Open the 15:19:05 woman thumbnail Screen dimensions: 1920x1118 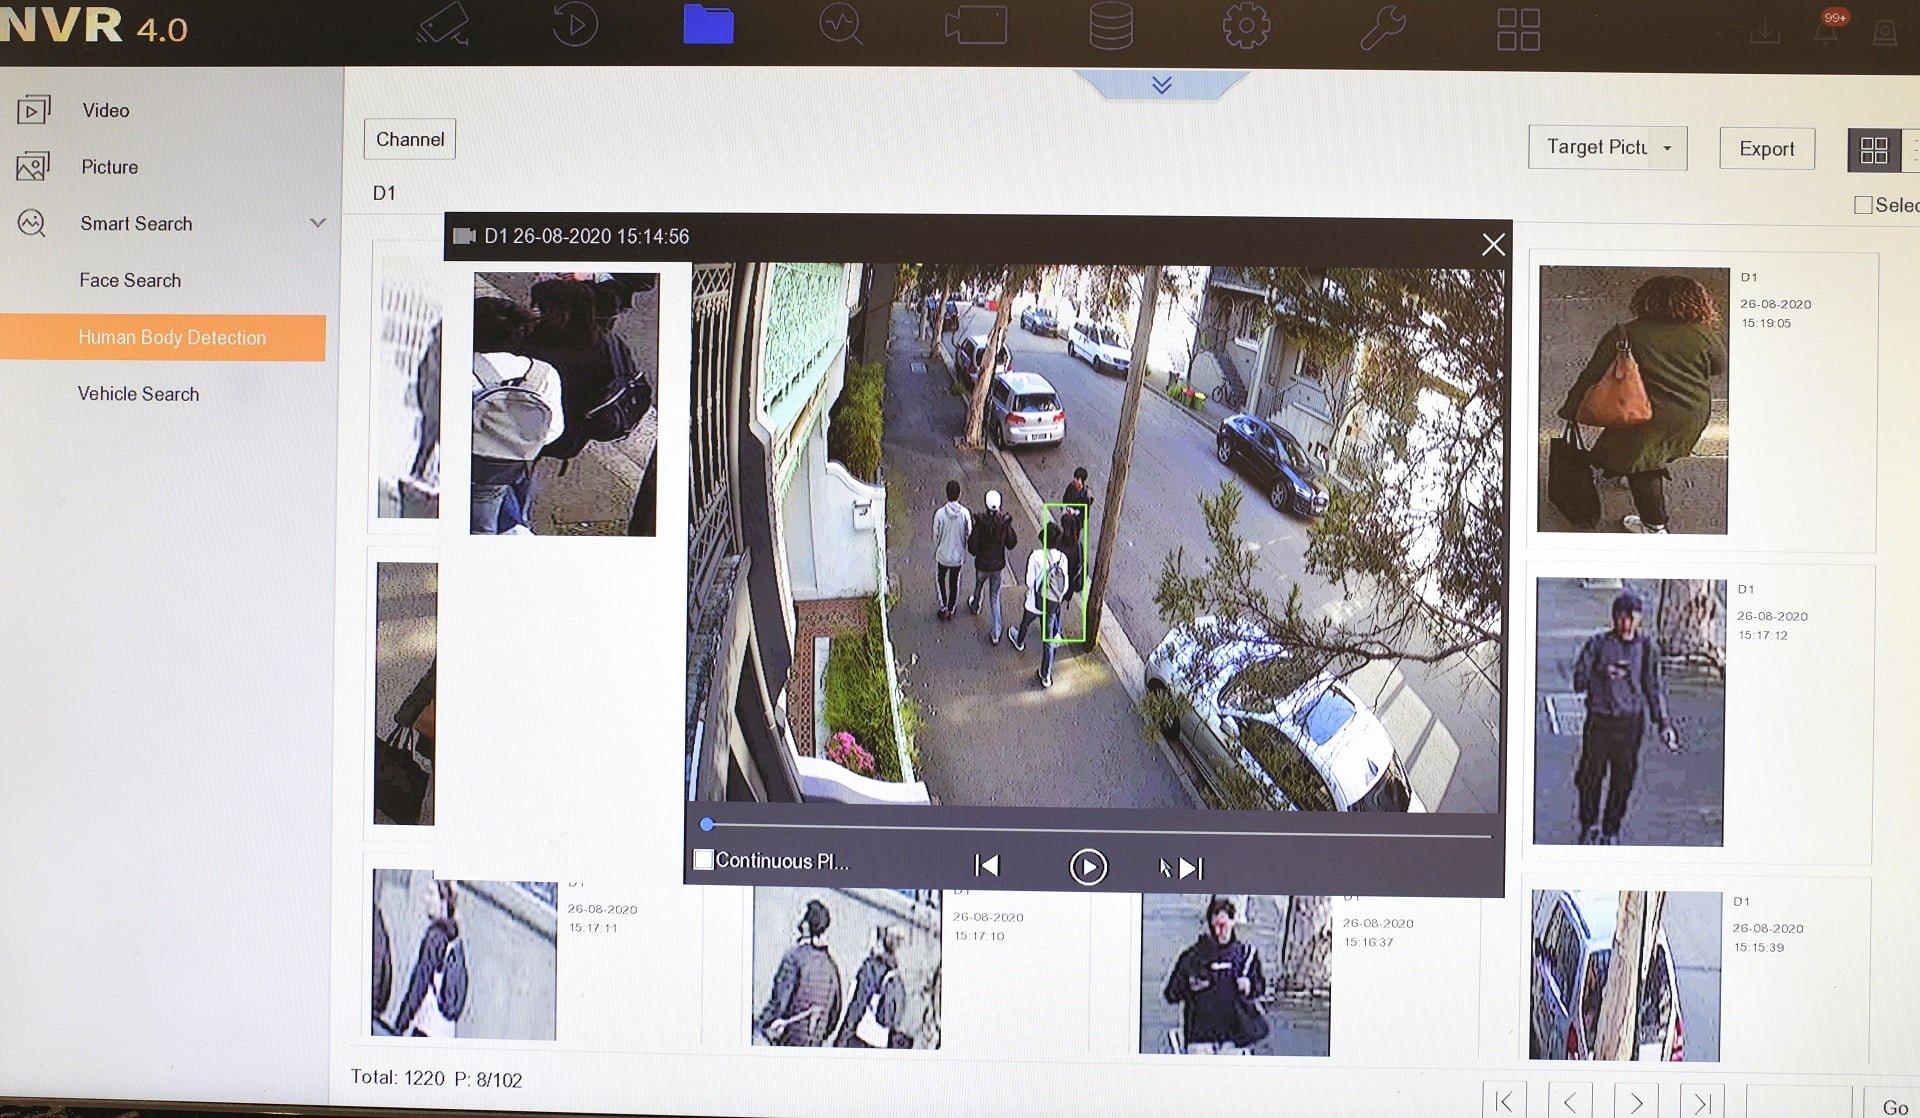click(x=1630, y=400)
